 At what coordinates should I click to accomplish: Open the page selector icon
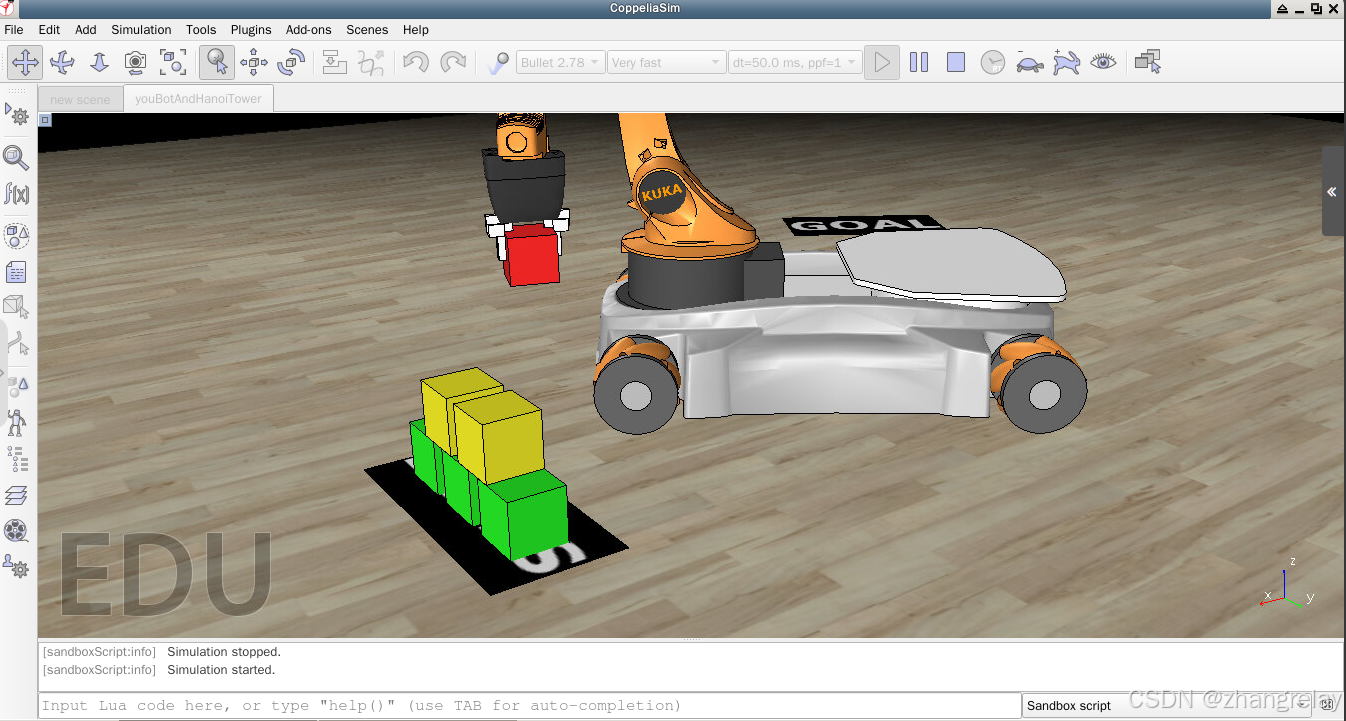pyautogui.click(x=1148, y=62)
